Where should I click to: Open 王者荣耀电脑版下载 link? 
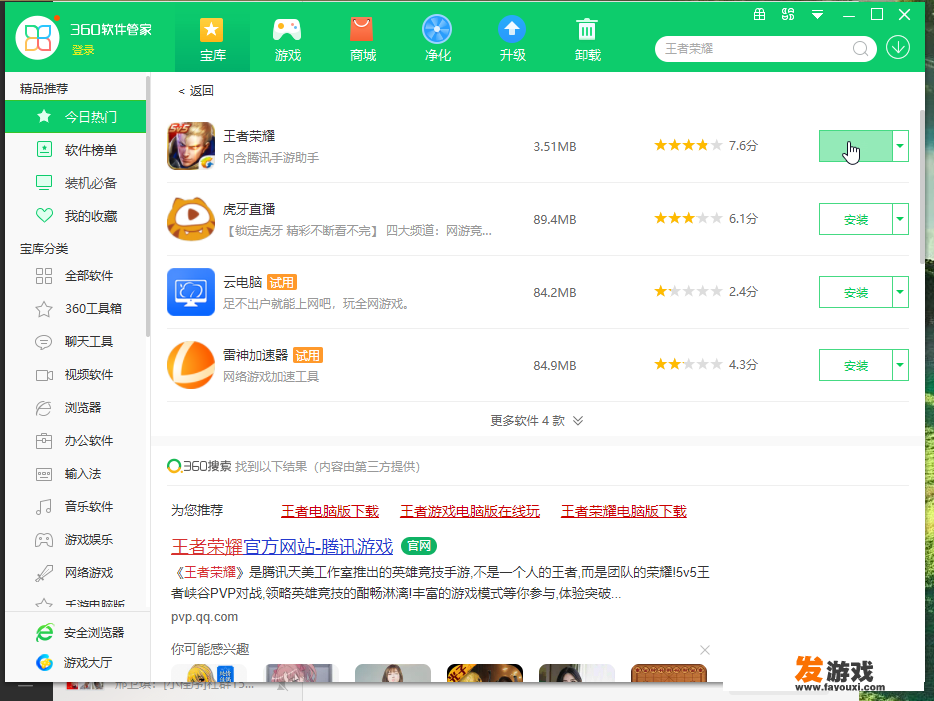point(624,511)
